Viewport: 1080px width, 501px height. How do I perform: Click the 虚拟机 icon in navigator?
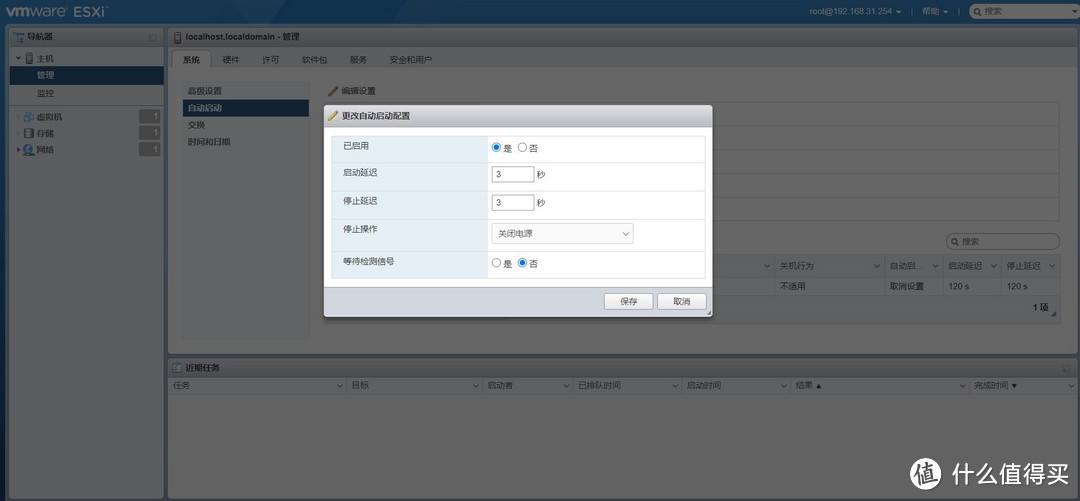28,117
